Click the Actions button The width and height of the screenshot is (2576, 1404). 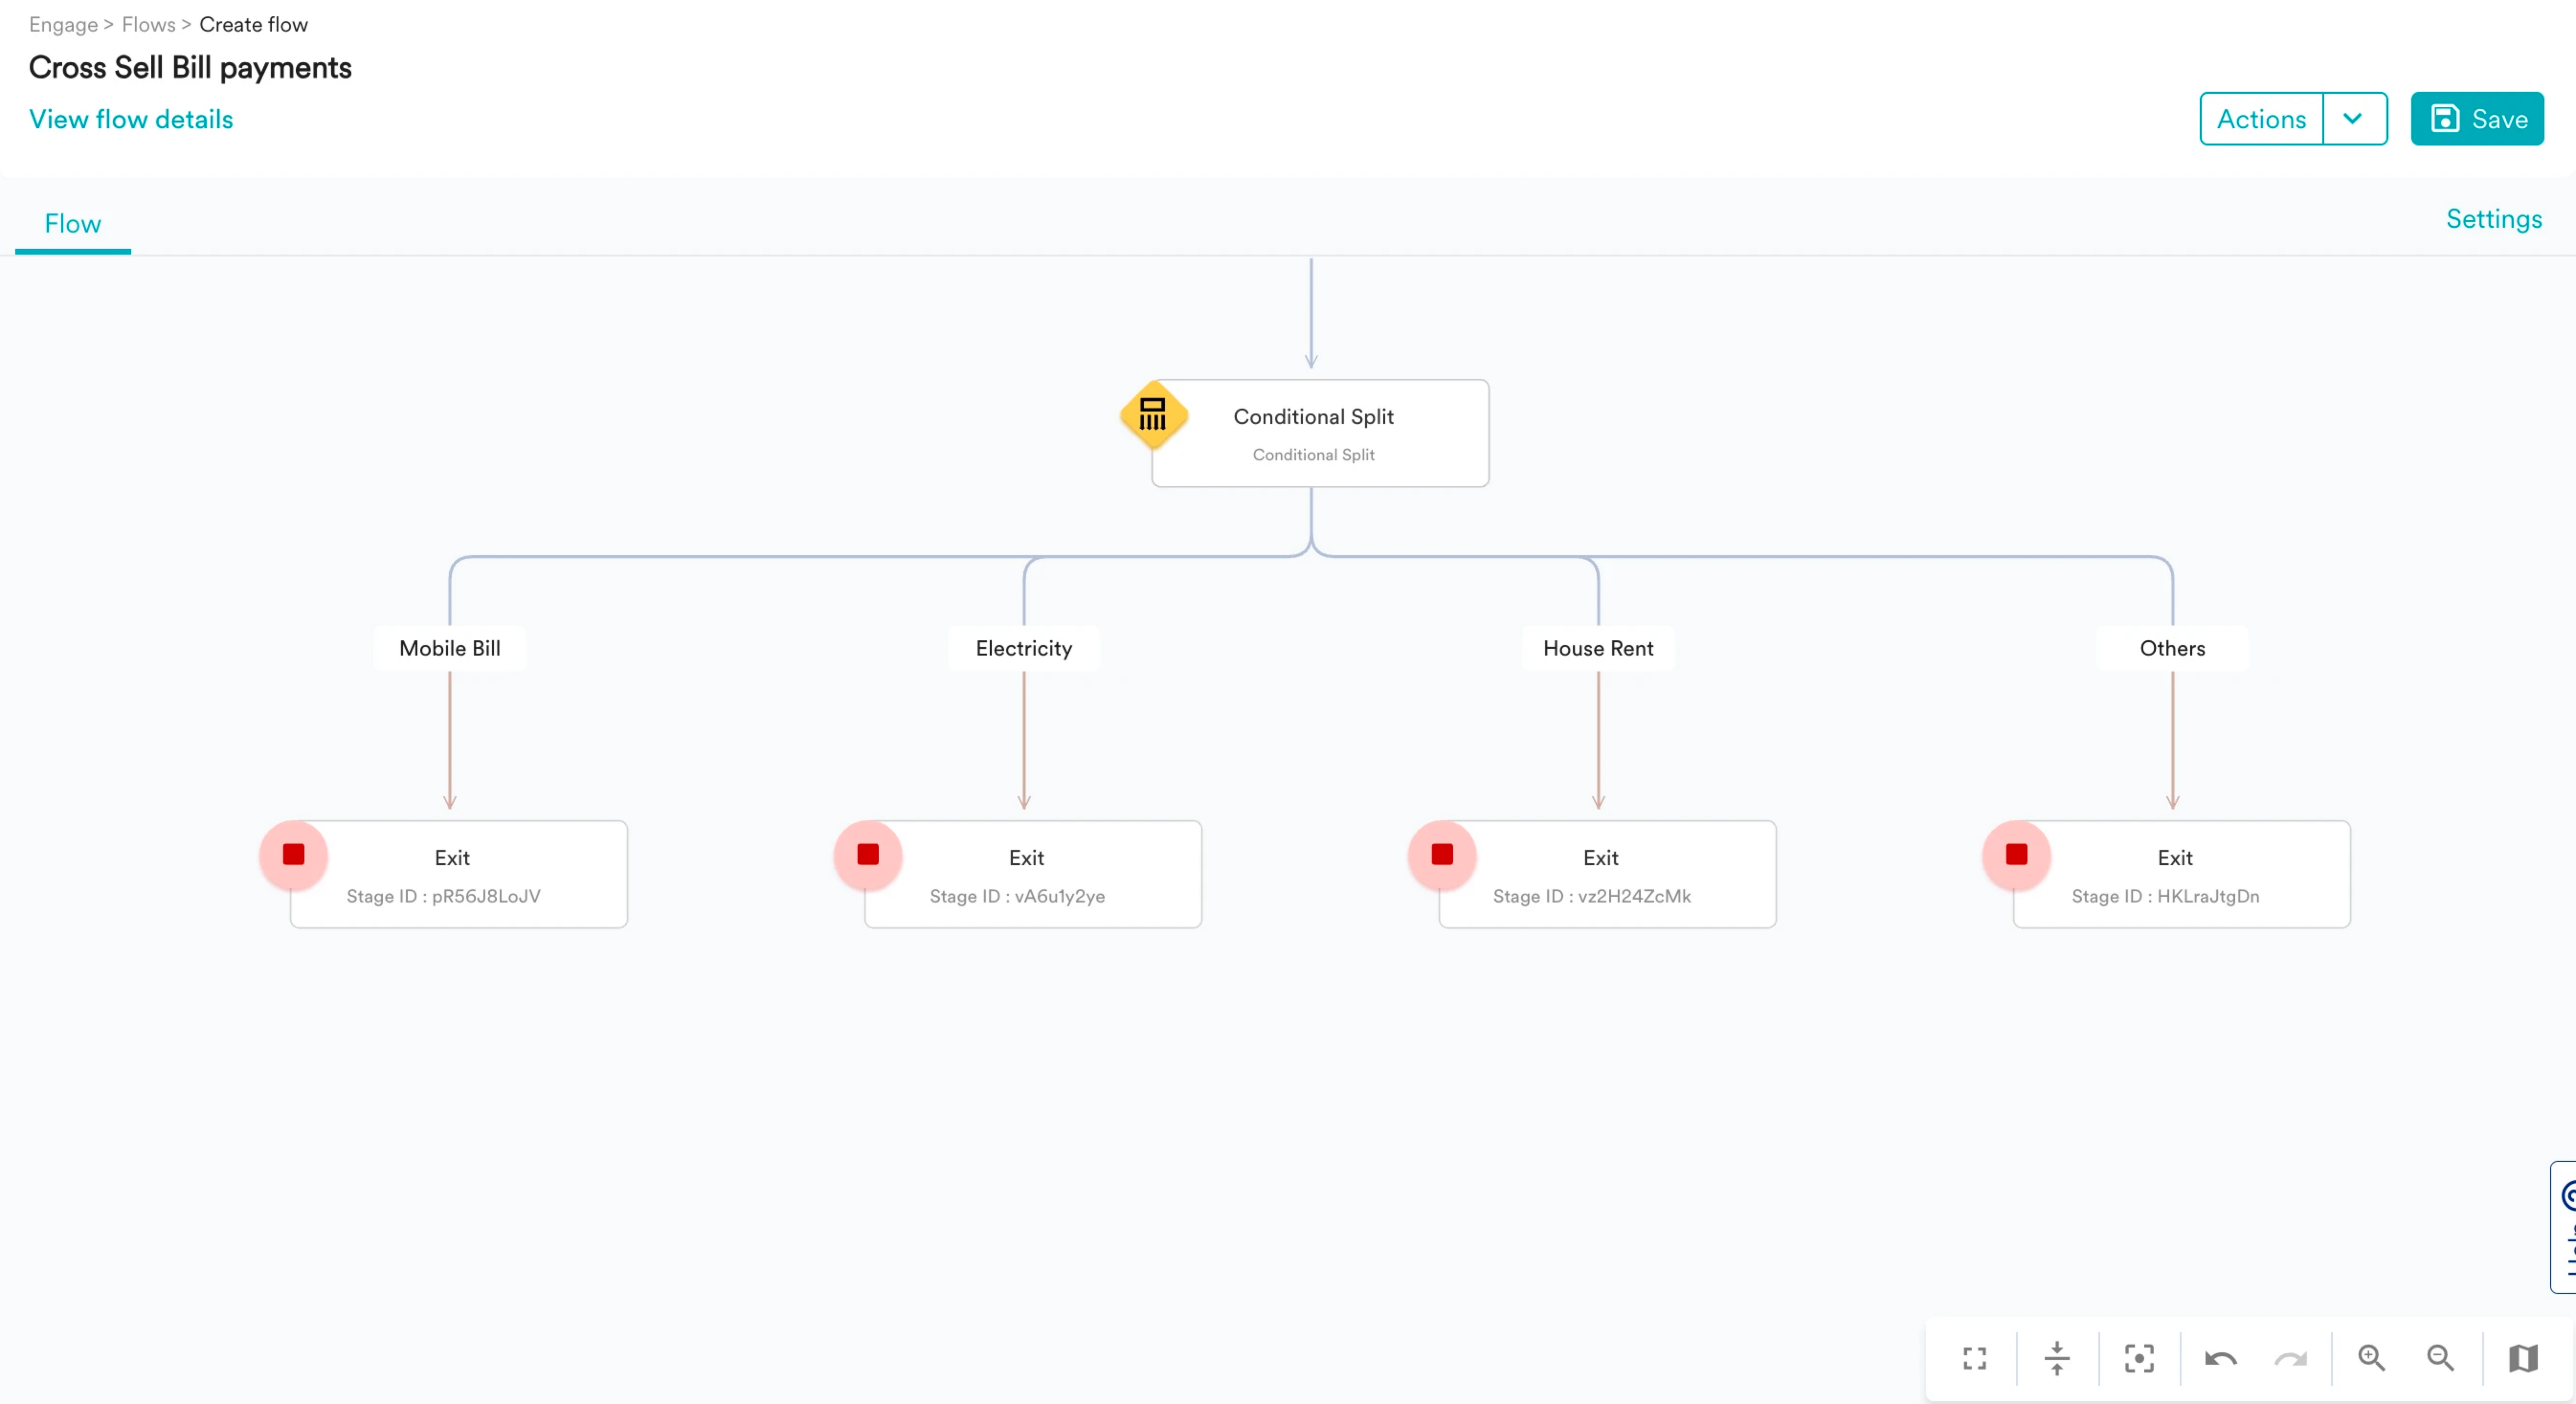pyautogui.click(x=2262, y=119)
